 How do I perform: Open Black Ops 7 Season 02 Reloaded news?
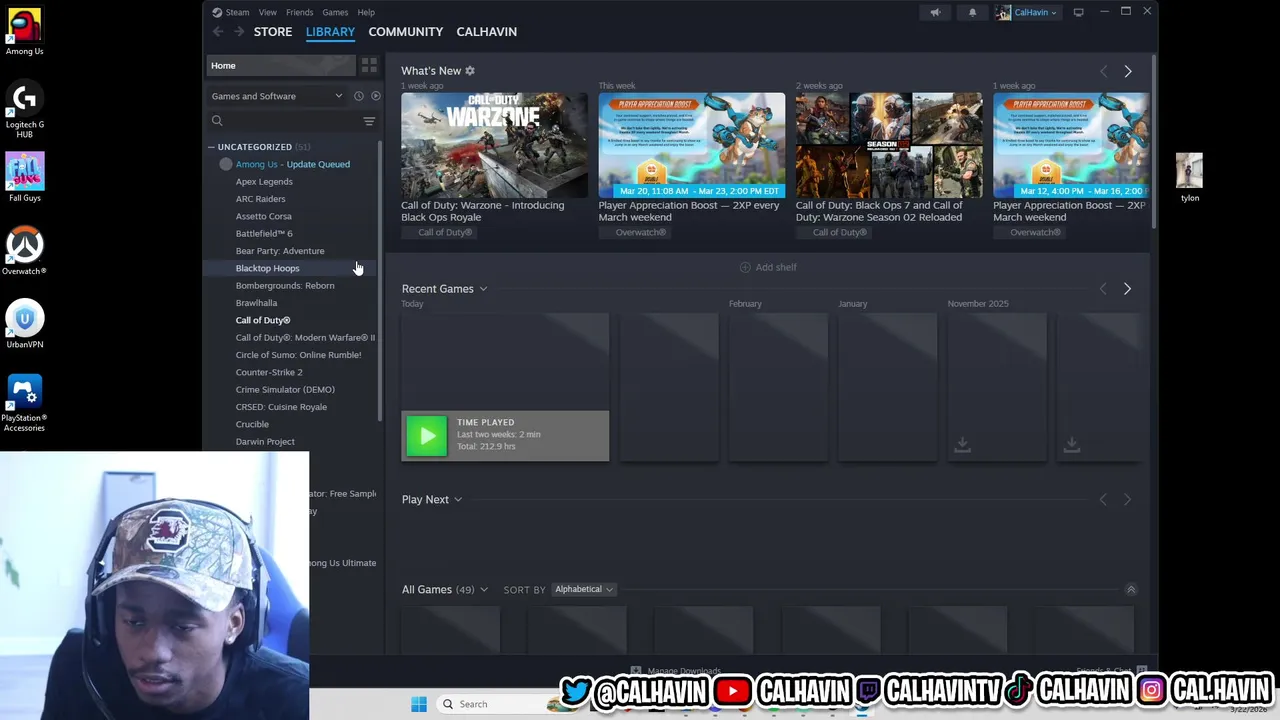click(x=888, y=158)
